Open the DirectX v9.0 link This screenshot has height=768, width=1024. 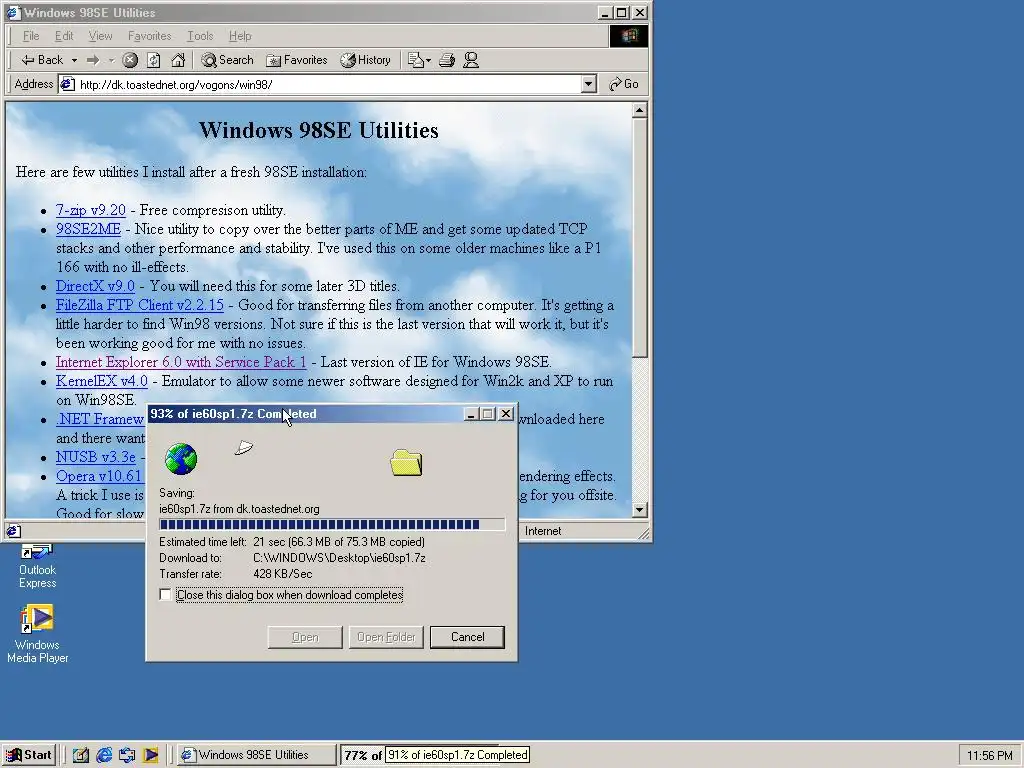95,286
